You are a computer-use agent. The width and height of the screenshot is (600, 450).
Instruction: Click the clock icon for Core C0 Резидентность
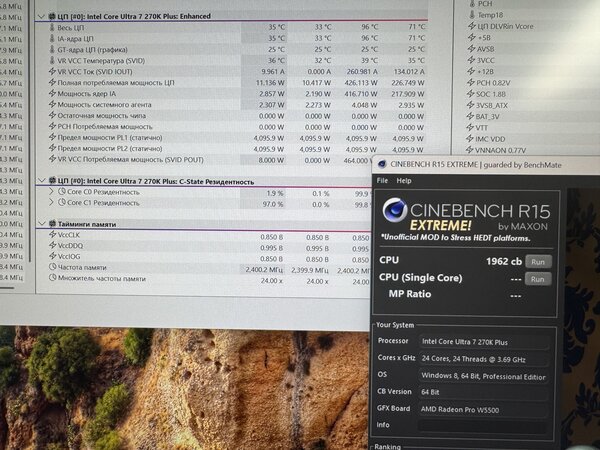62,191
